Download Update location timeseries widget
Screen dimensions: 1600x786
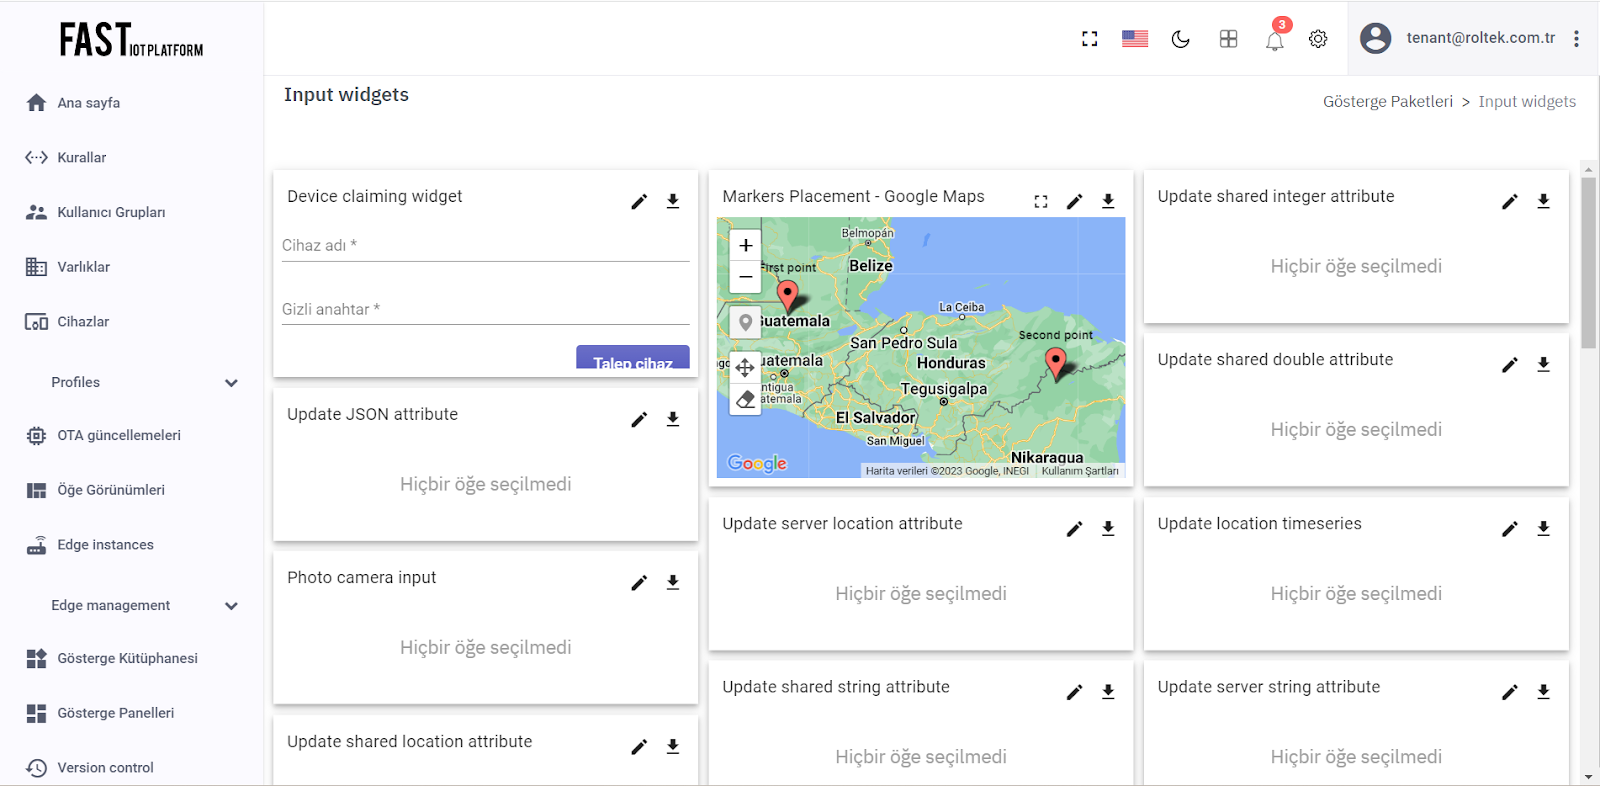click(x=1544, y=529)
